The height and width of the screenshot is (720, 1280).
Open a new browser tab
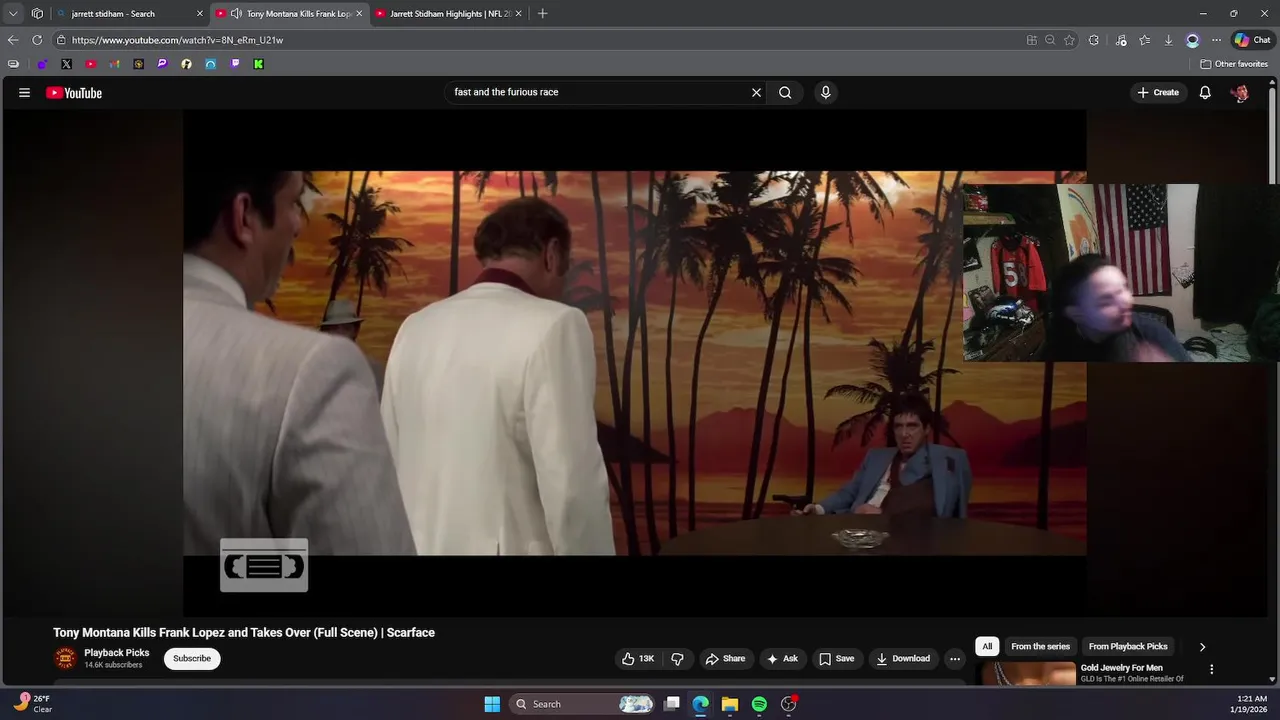[542, 14]
